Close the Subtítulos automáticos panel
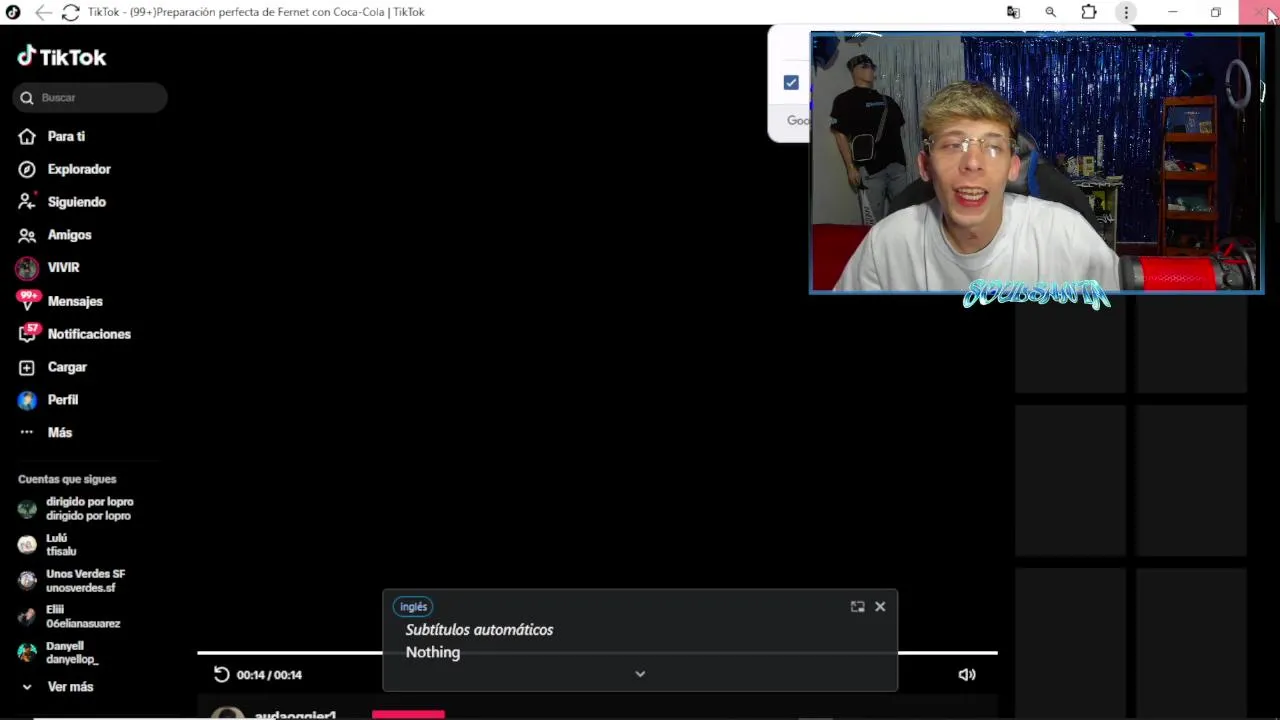Viewport: 1280px width, 720px height. [x=880, y=607]
